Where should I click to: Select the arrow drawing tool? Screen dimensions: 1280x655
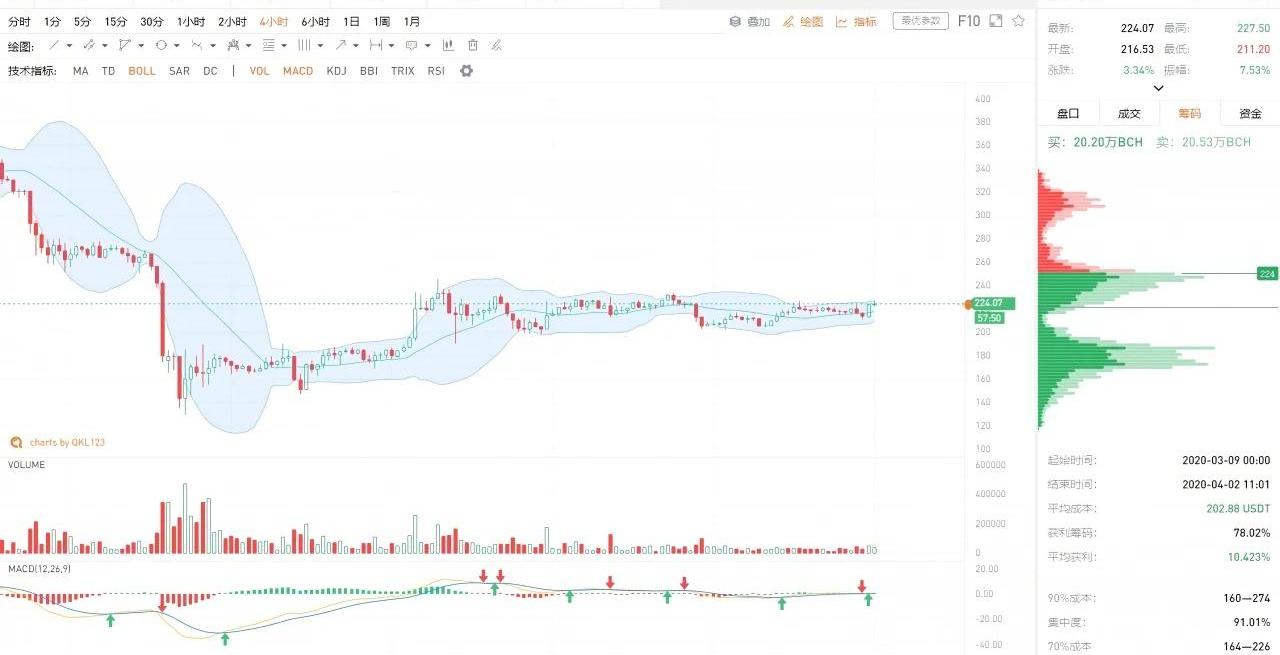pos(341,45)
